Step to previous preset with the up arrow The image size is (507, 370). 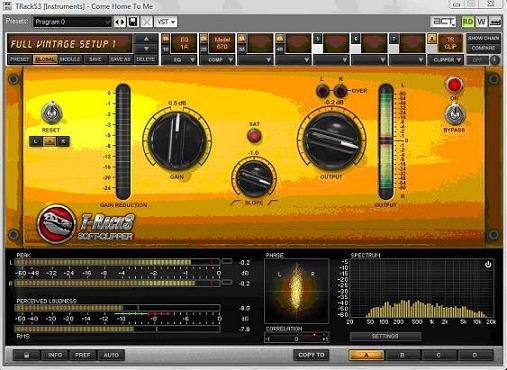pyautogui.click(x=146, y=39)
